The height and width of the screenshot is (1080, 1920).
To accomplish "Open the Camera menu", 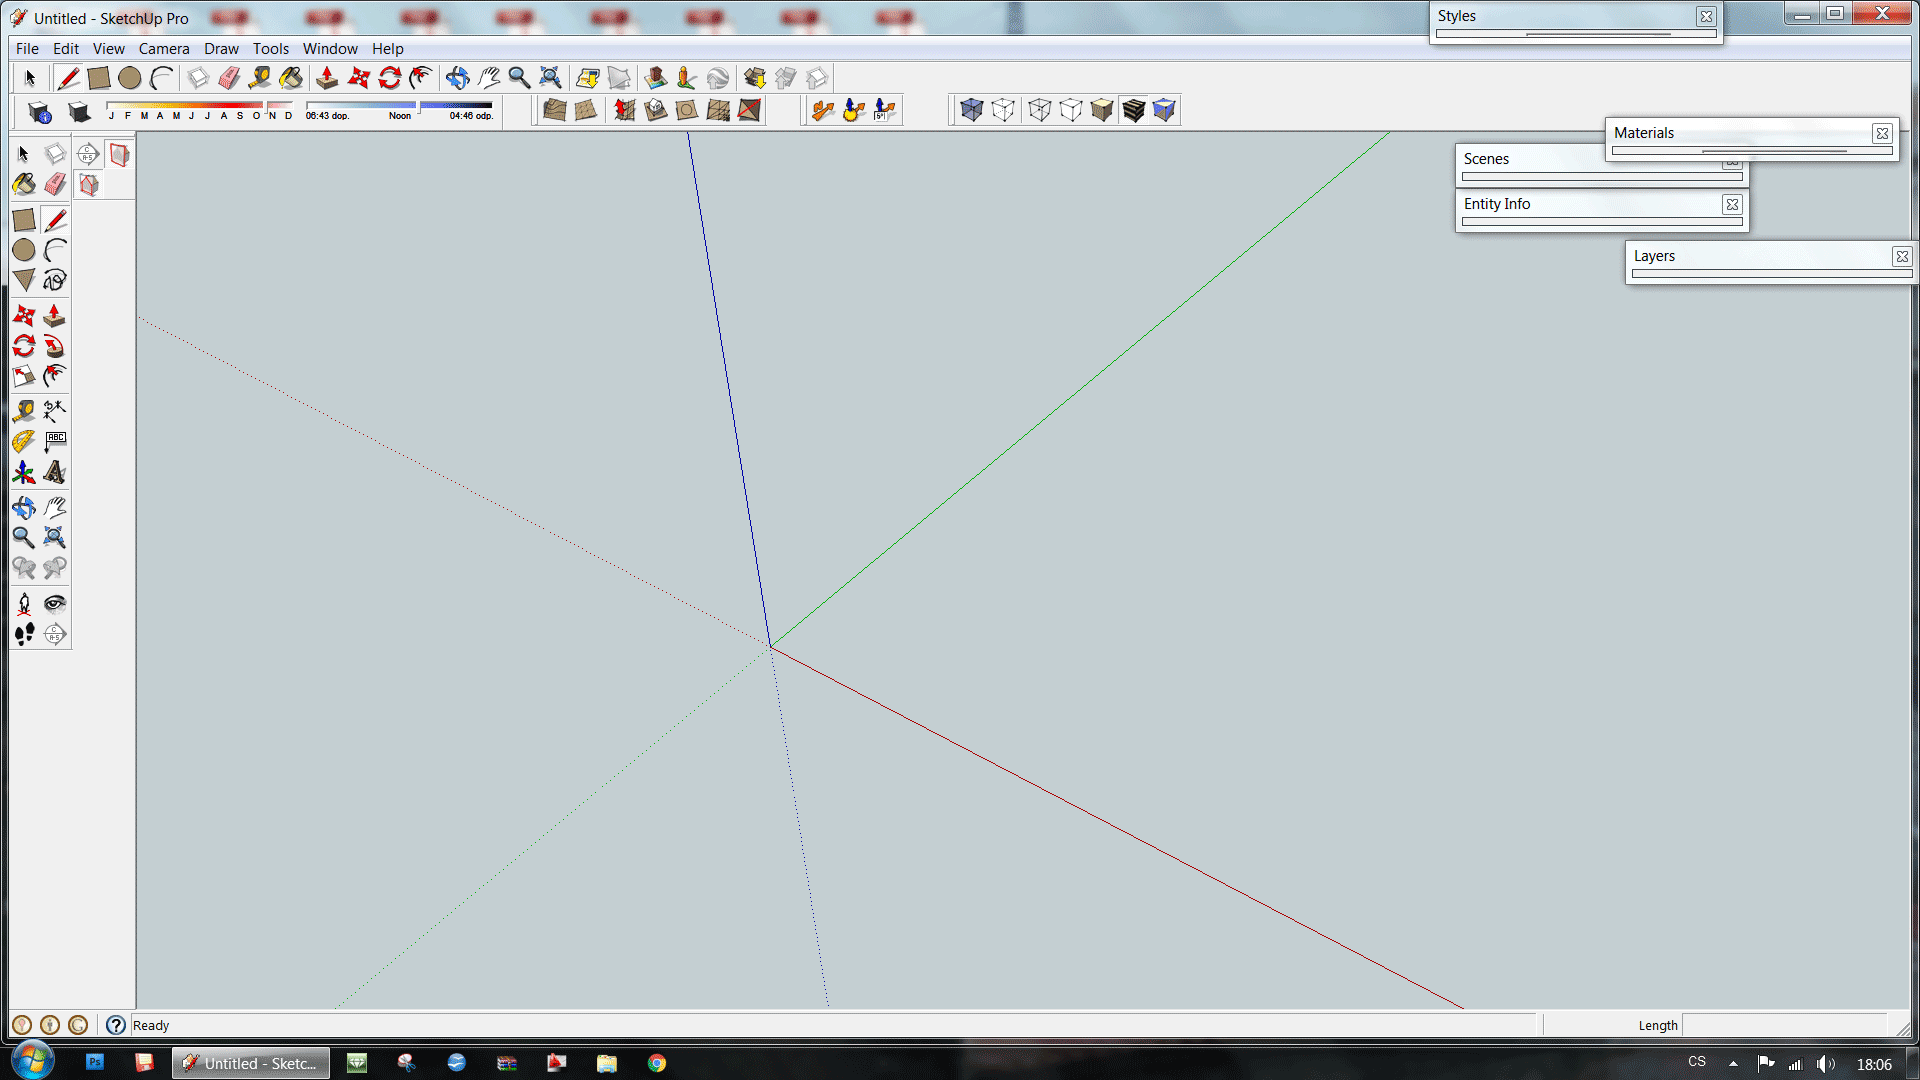I will (164, 49).
